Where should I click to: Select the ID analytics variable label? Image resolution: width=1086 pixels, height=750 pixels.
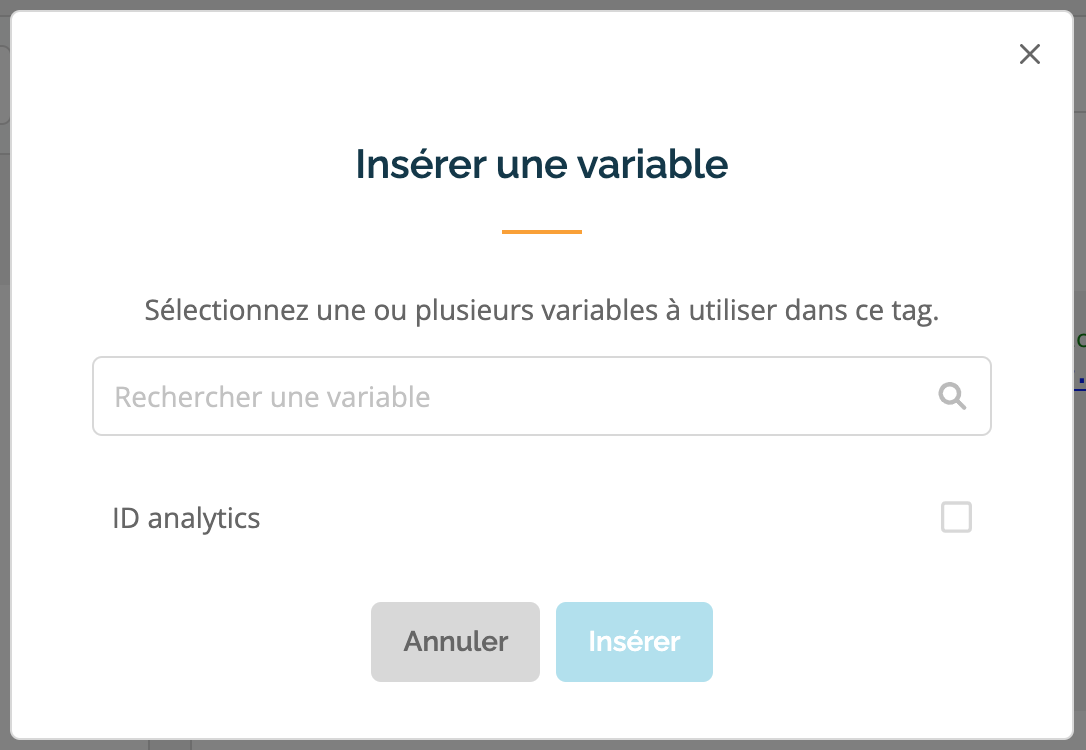186,519
